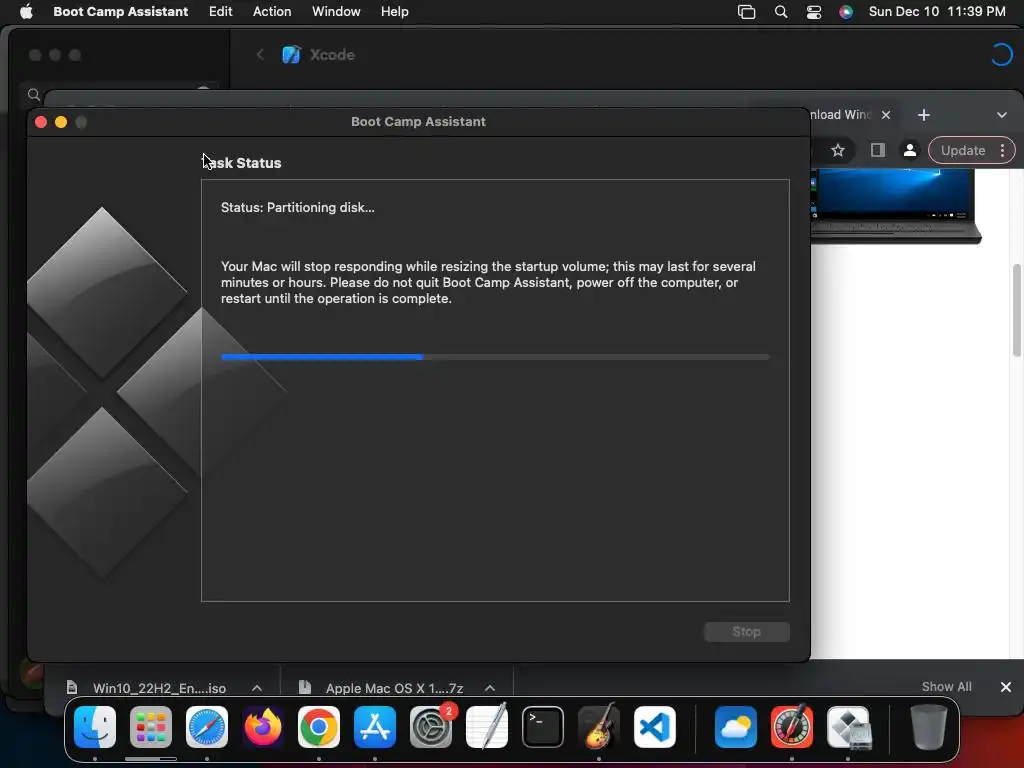Open the Trash from the Dock
This screenshot has width=1024, height=768.
[928, 727]
